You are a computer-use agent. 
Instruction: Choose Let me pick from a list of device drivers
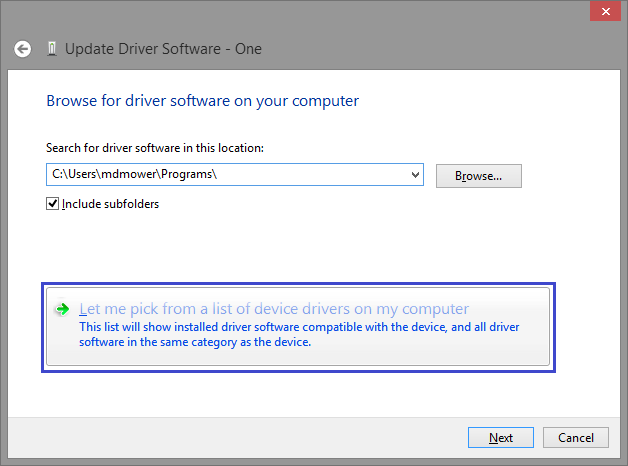[x=274, y=309]
